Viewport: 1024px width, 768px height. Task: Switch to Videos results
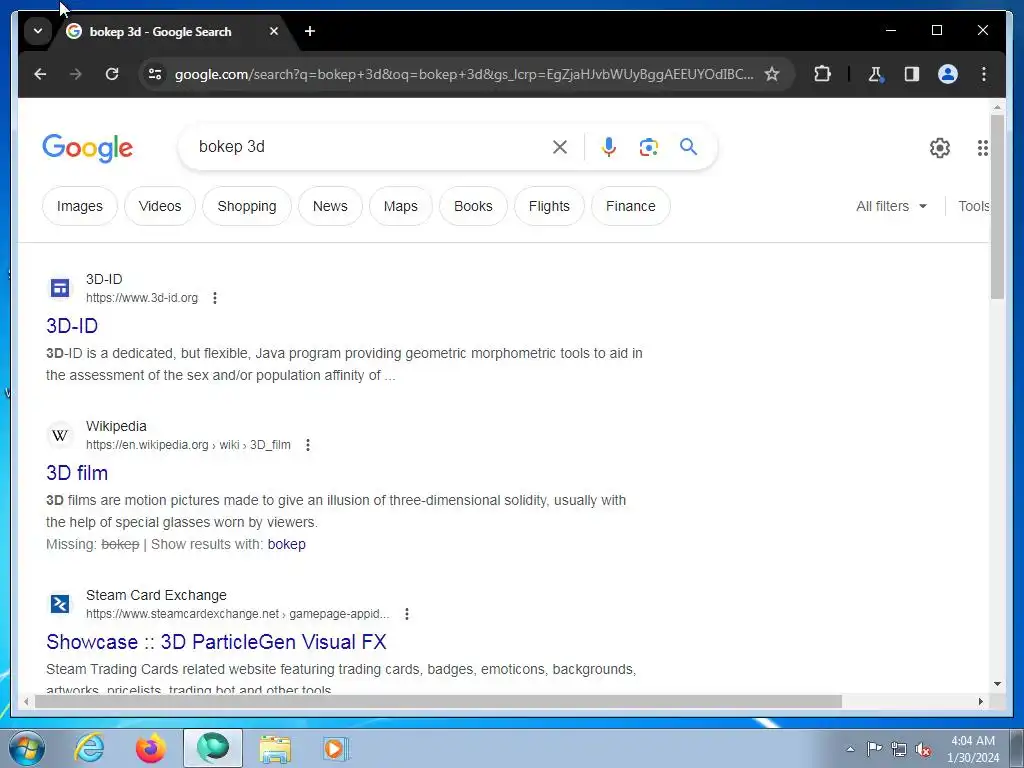160,206
